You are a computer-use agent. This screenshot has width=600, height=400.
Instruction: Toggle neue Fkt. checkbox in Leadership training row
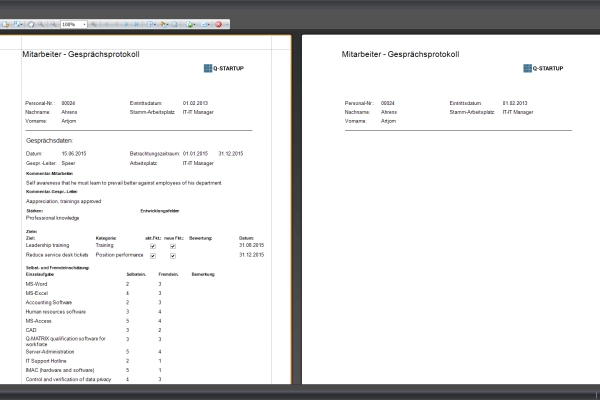(173, 246)
